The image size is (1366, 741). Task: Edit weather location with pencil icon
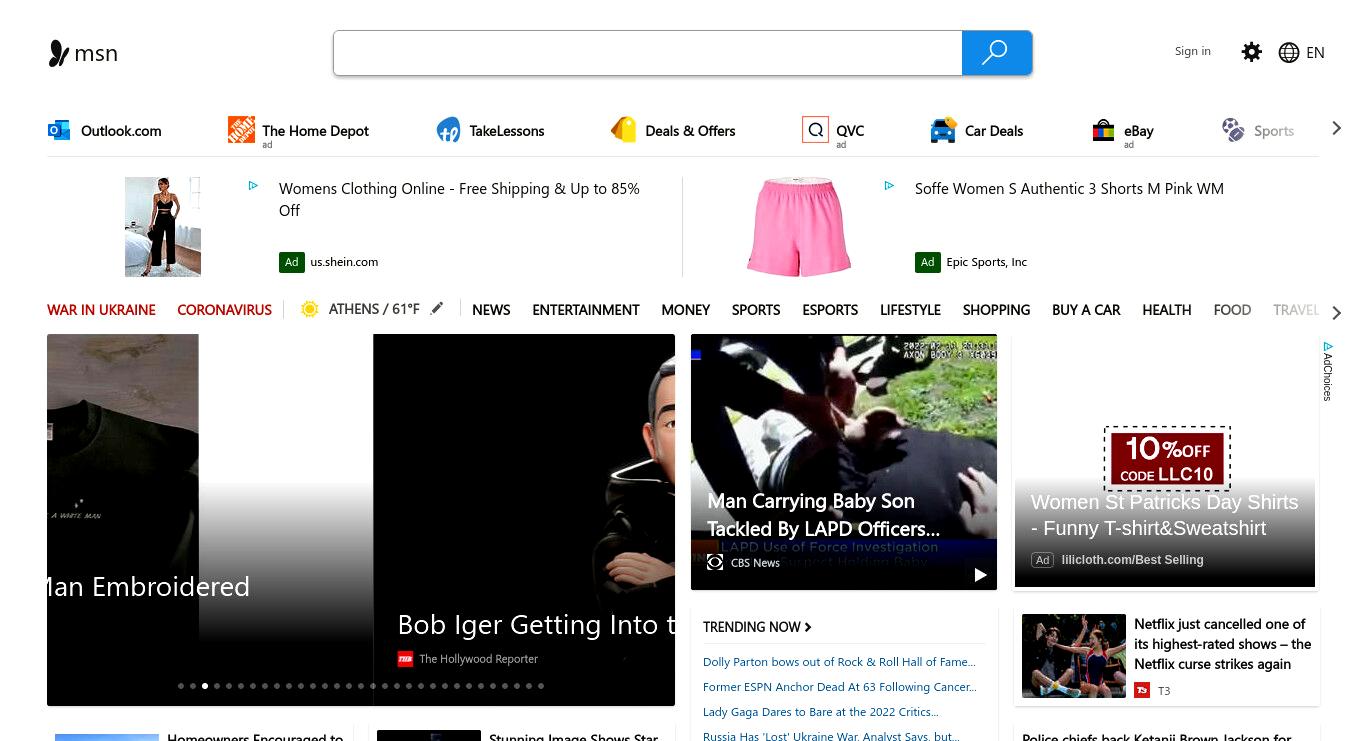pyautogui.click(x=437, y=309)
